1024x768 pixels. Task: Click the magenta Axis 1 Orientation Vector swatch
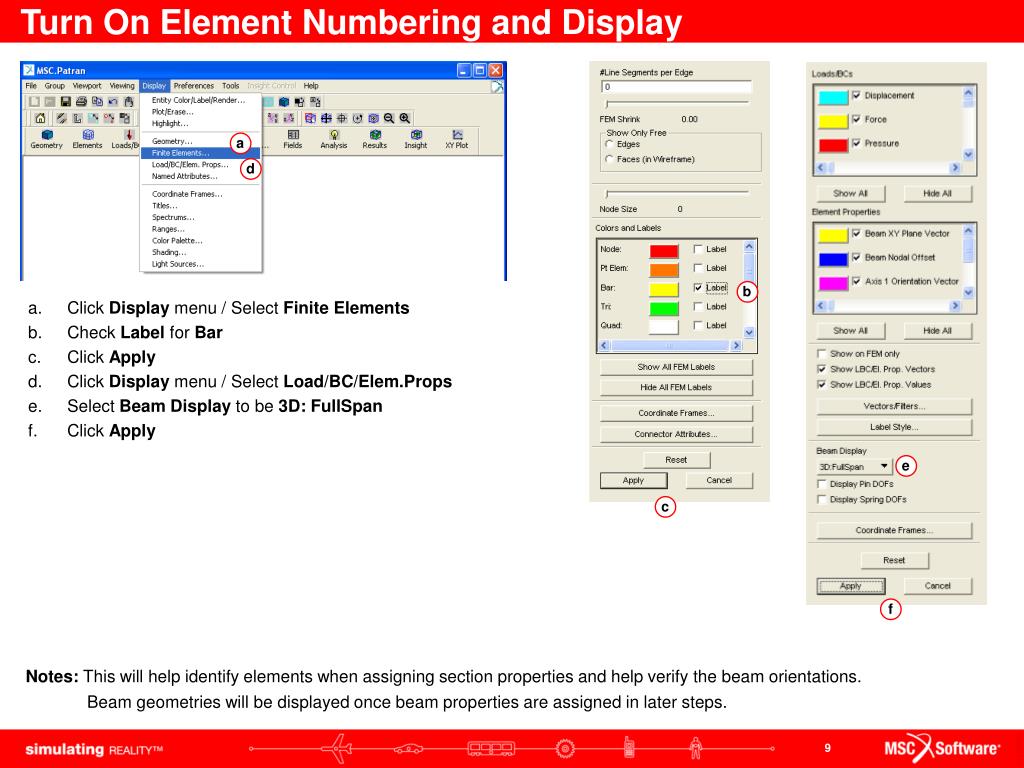pyautogui.click(x=833, y=283)
